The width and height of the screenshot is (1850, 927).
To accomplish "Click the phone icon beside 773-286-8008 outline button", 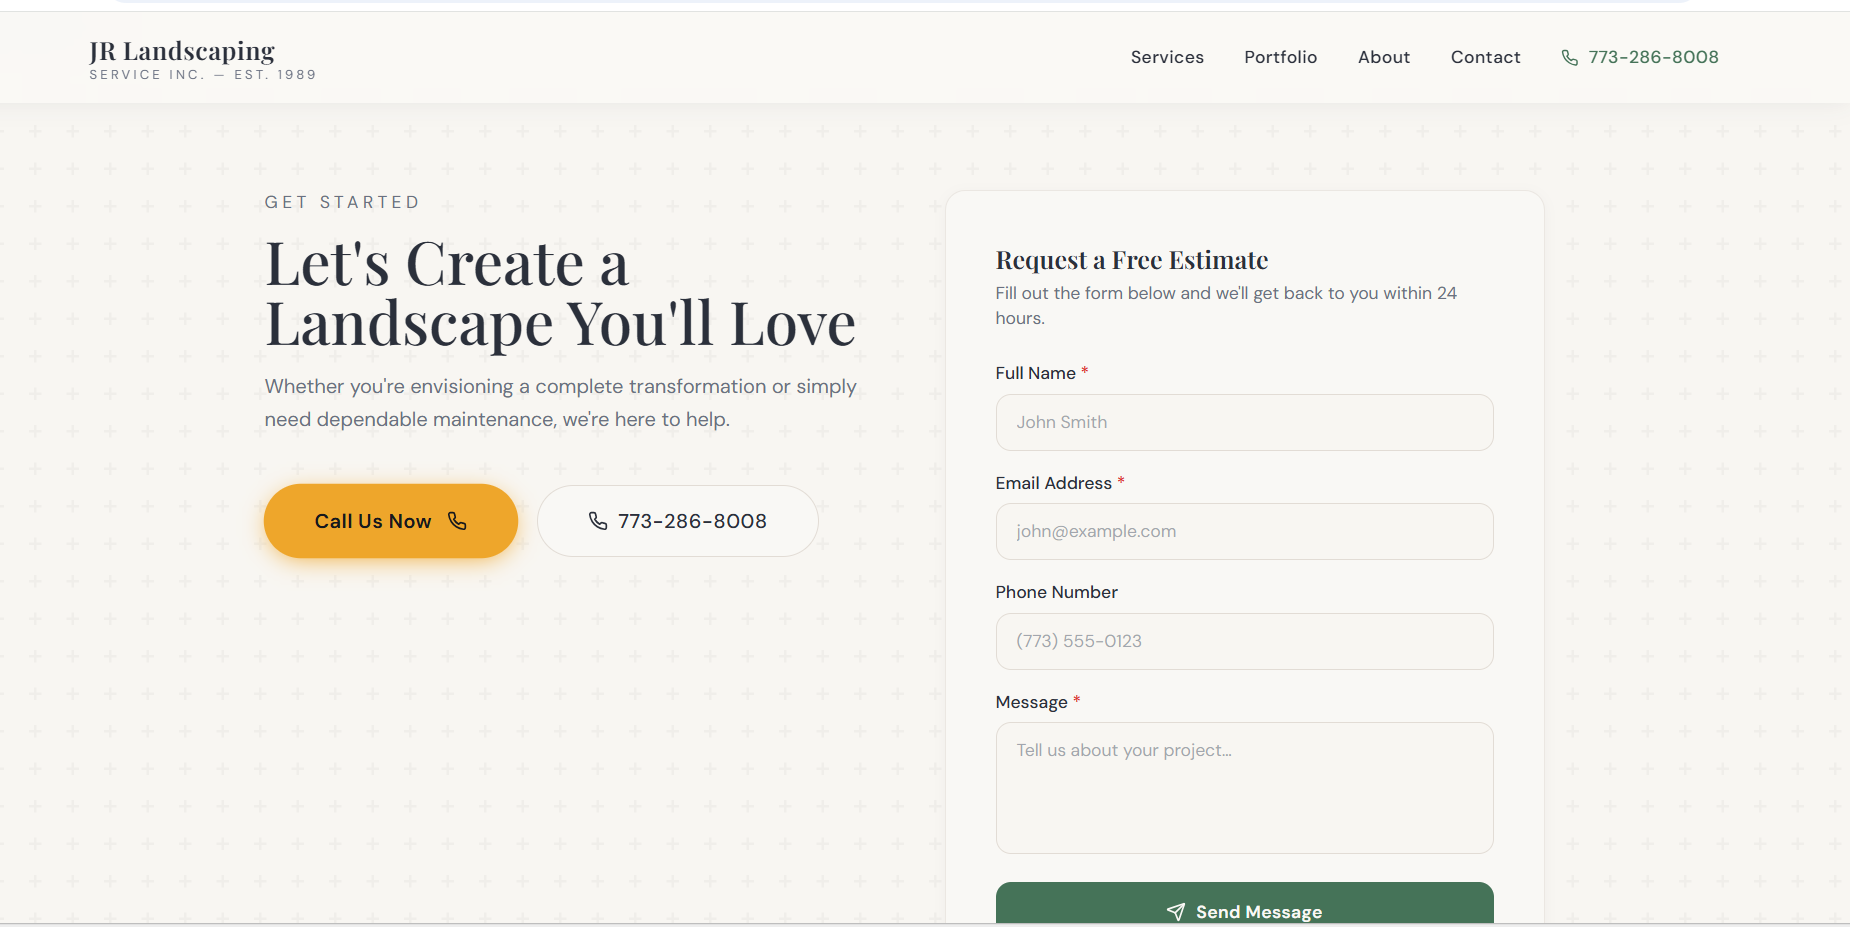I will (x=598, y=521).
